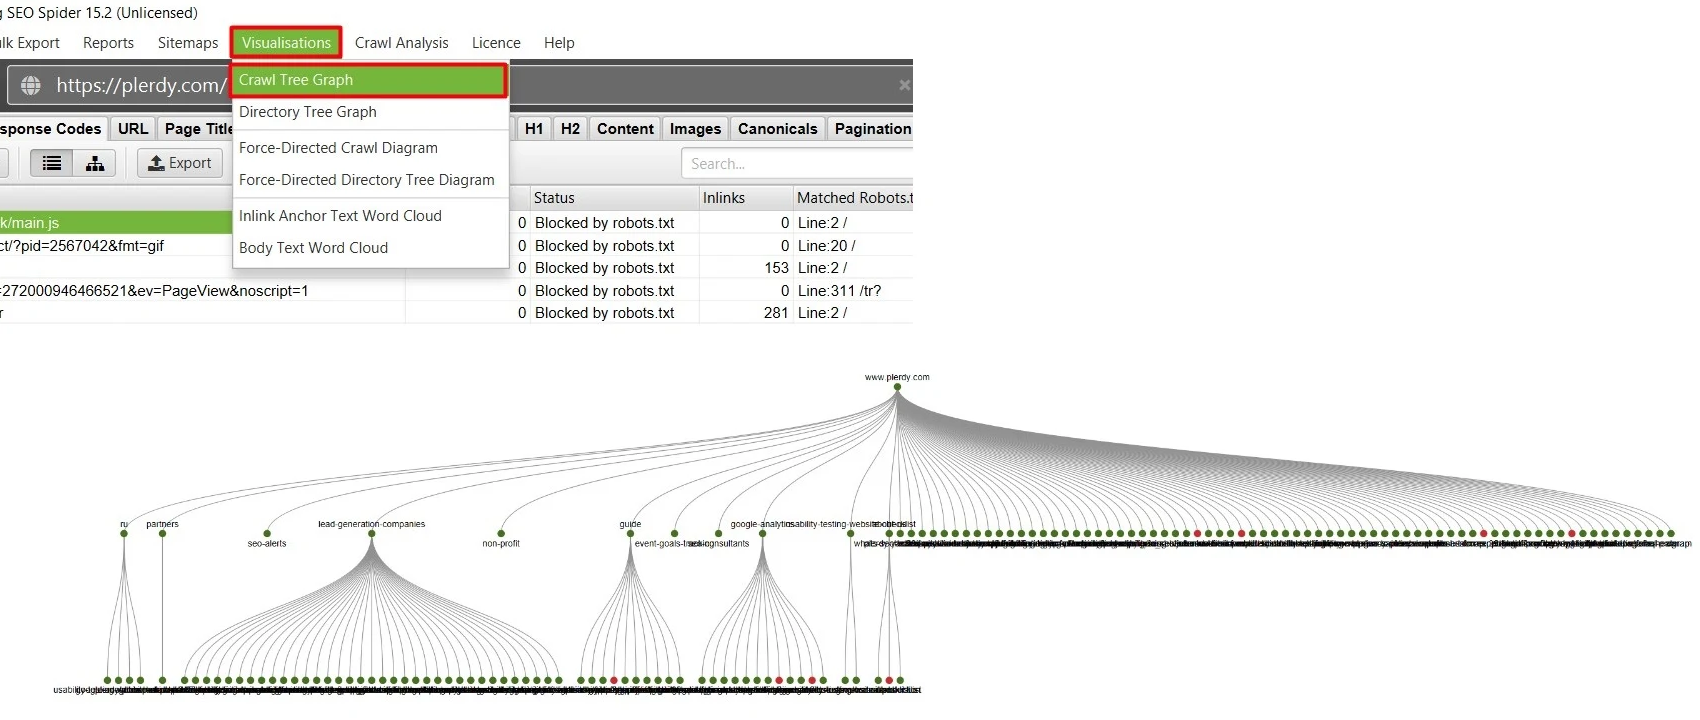This screenshot has width=1700, height=720.
Task: Switch to the Canonicals tab
Action: coord(777,129)
